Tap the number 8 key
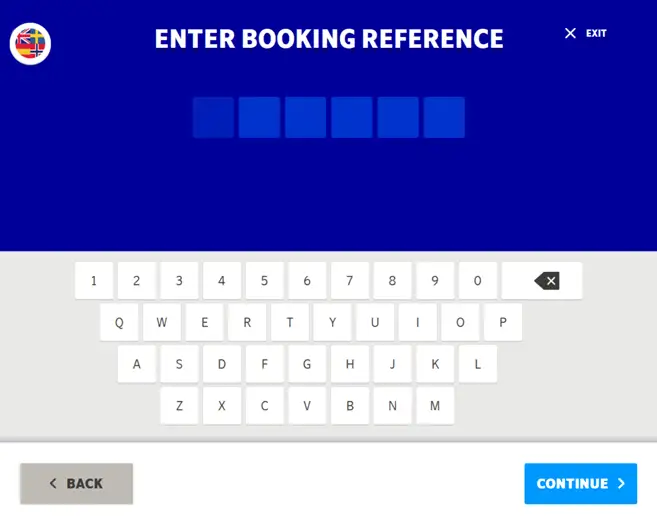657x526 pixels. point(392,280)
